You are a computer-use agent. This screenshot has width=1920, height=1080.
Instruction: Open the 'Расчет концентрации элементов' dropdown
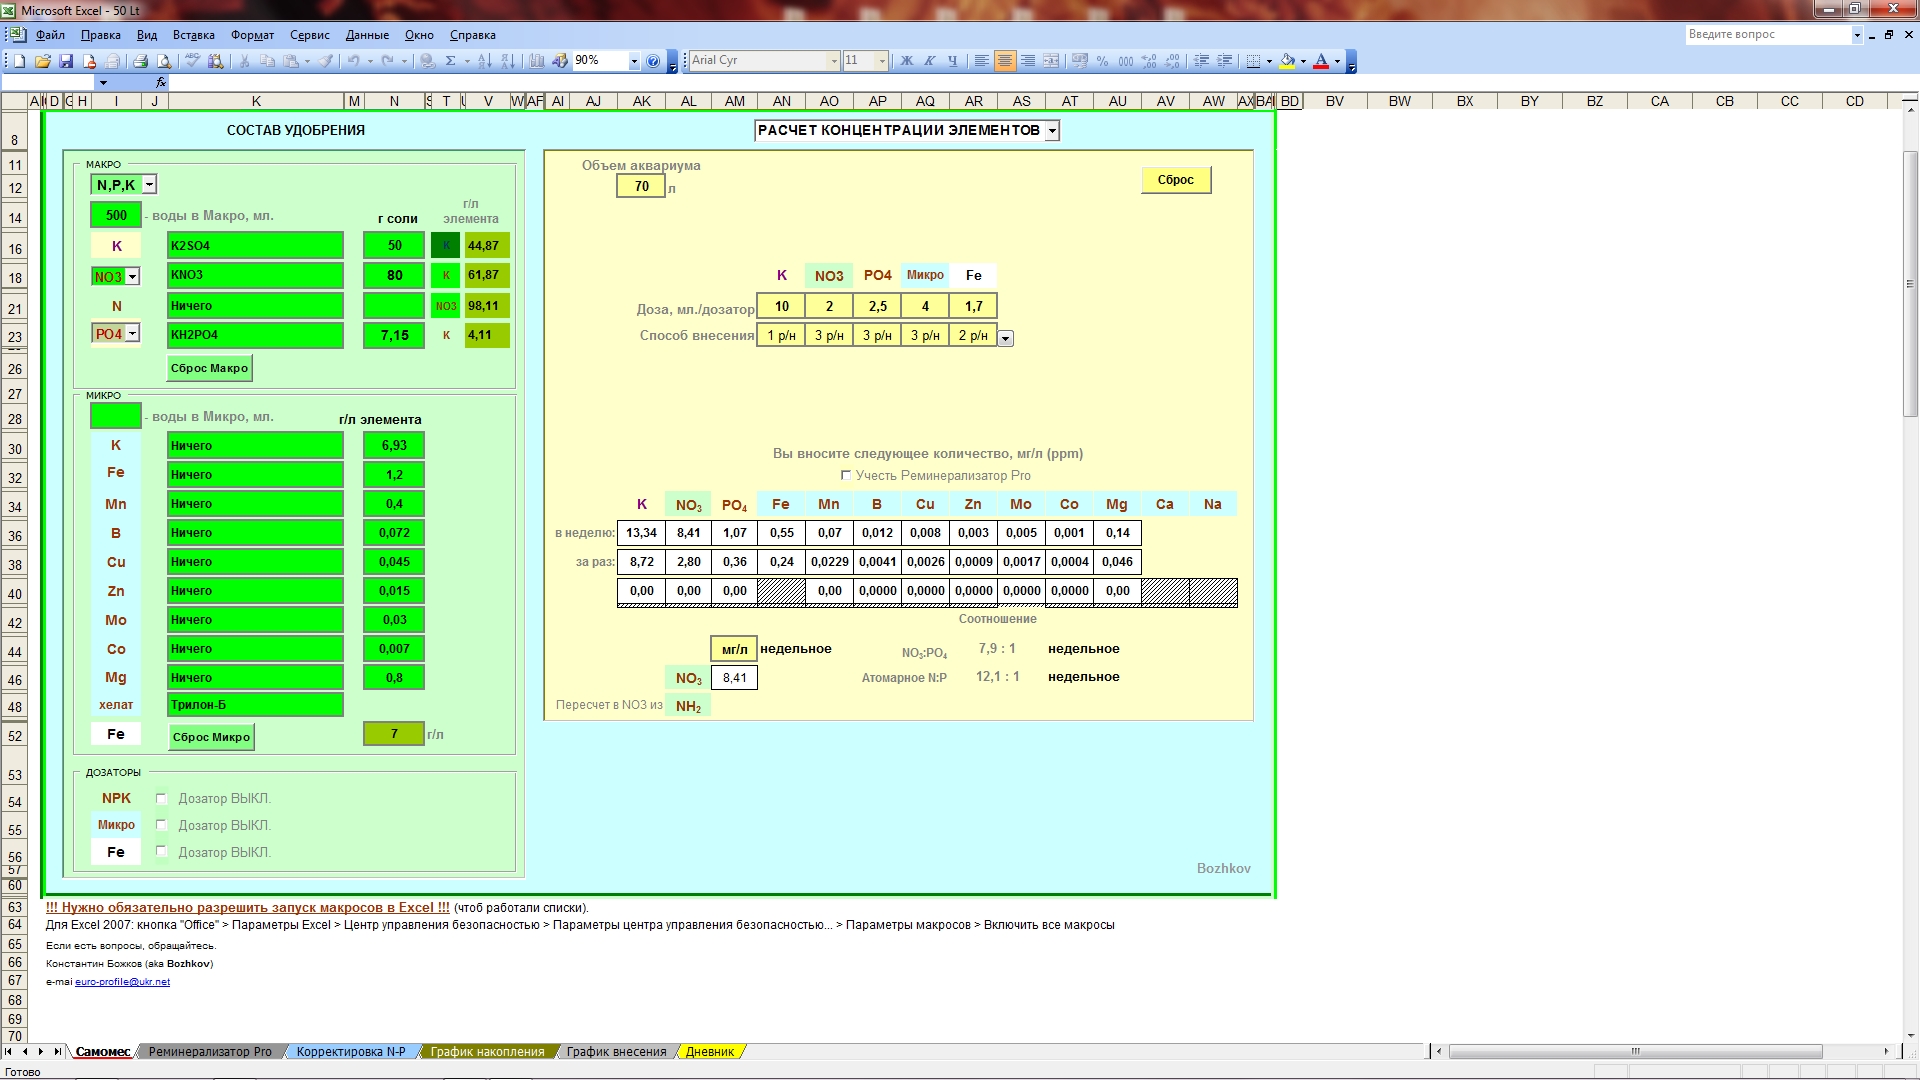coord(1052,131)
